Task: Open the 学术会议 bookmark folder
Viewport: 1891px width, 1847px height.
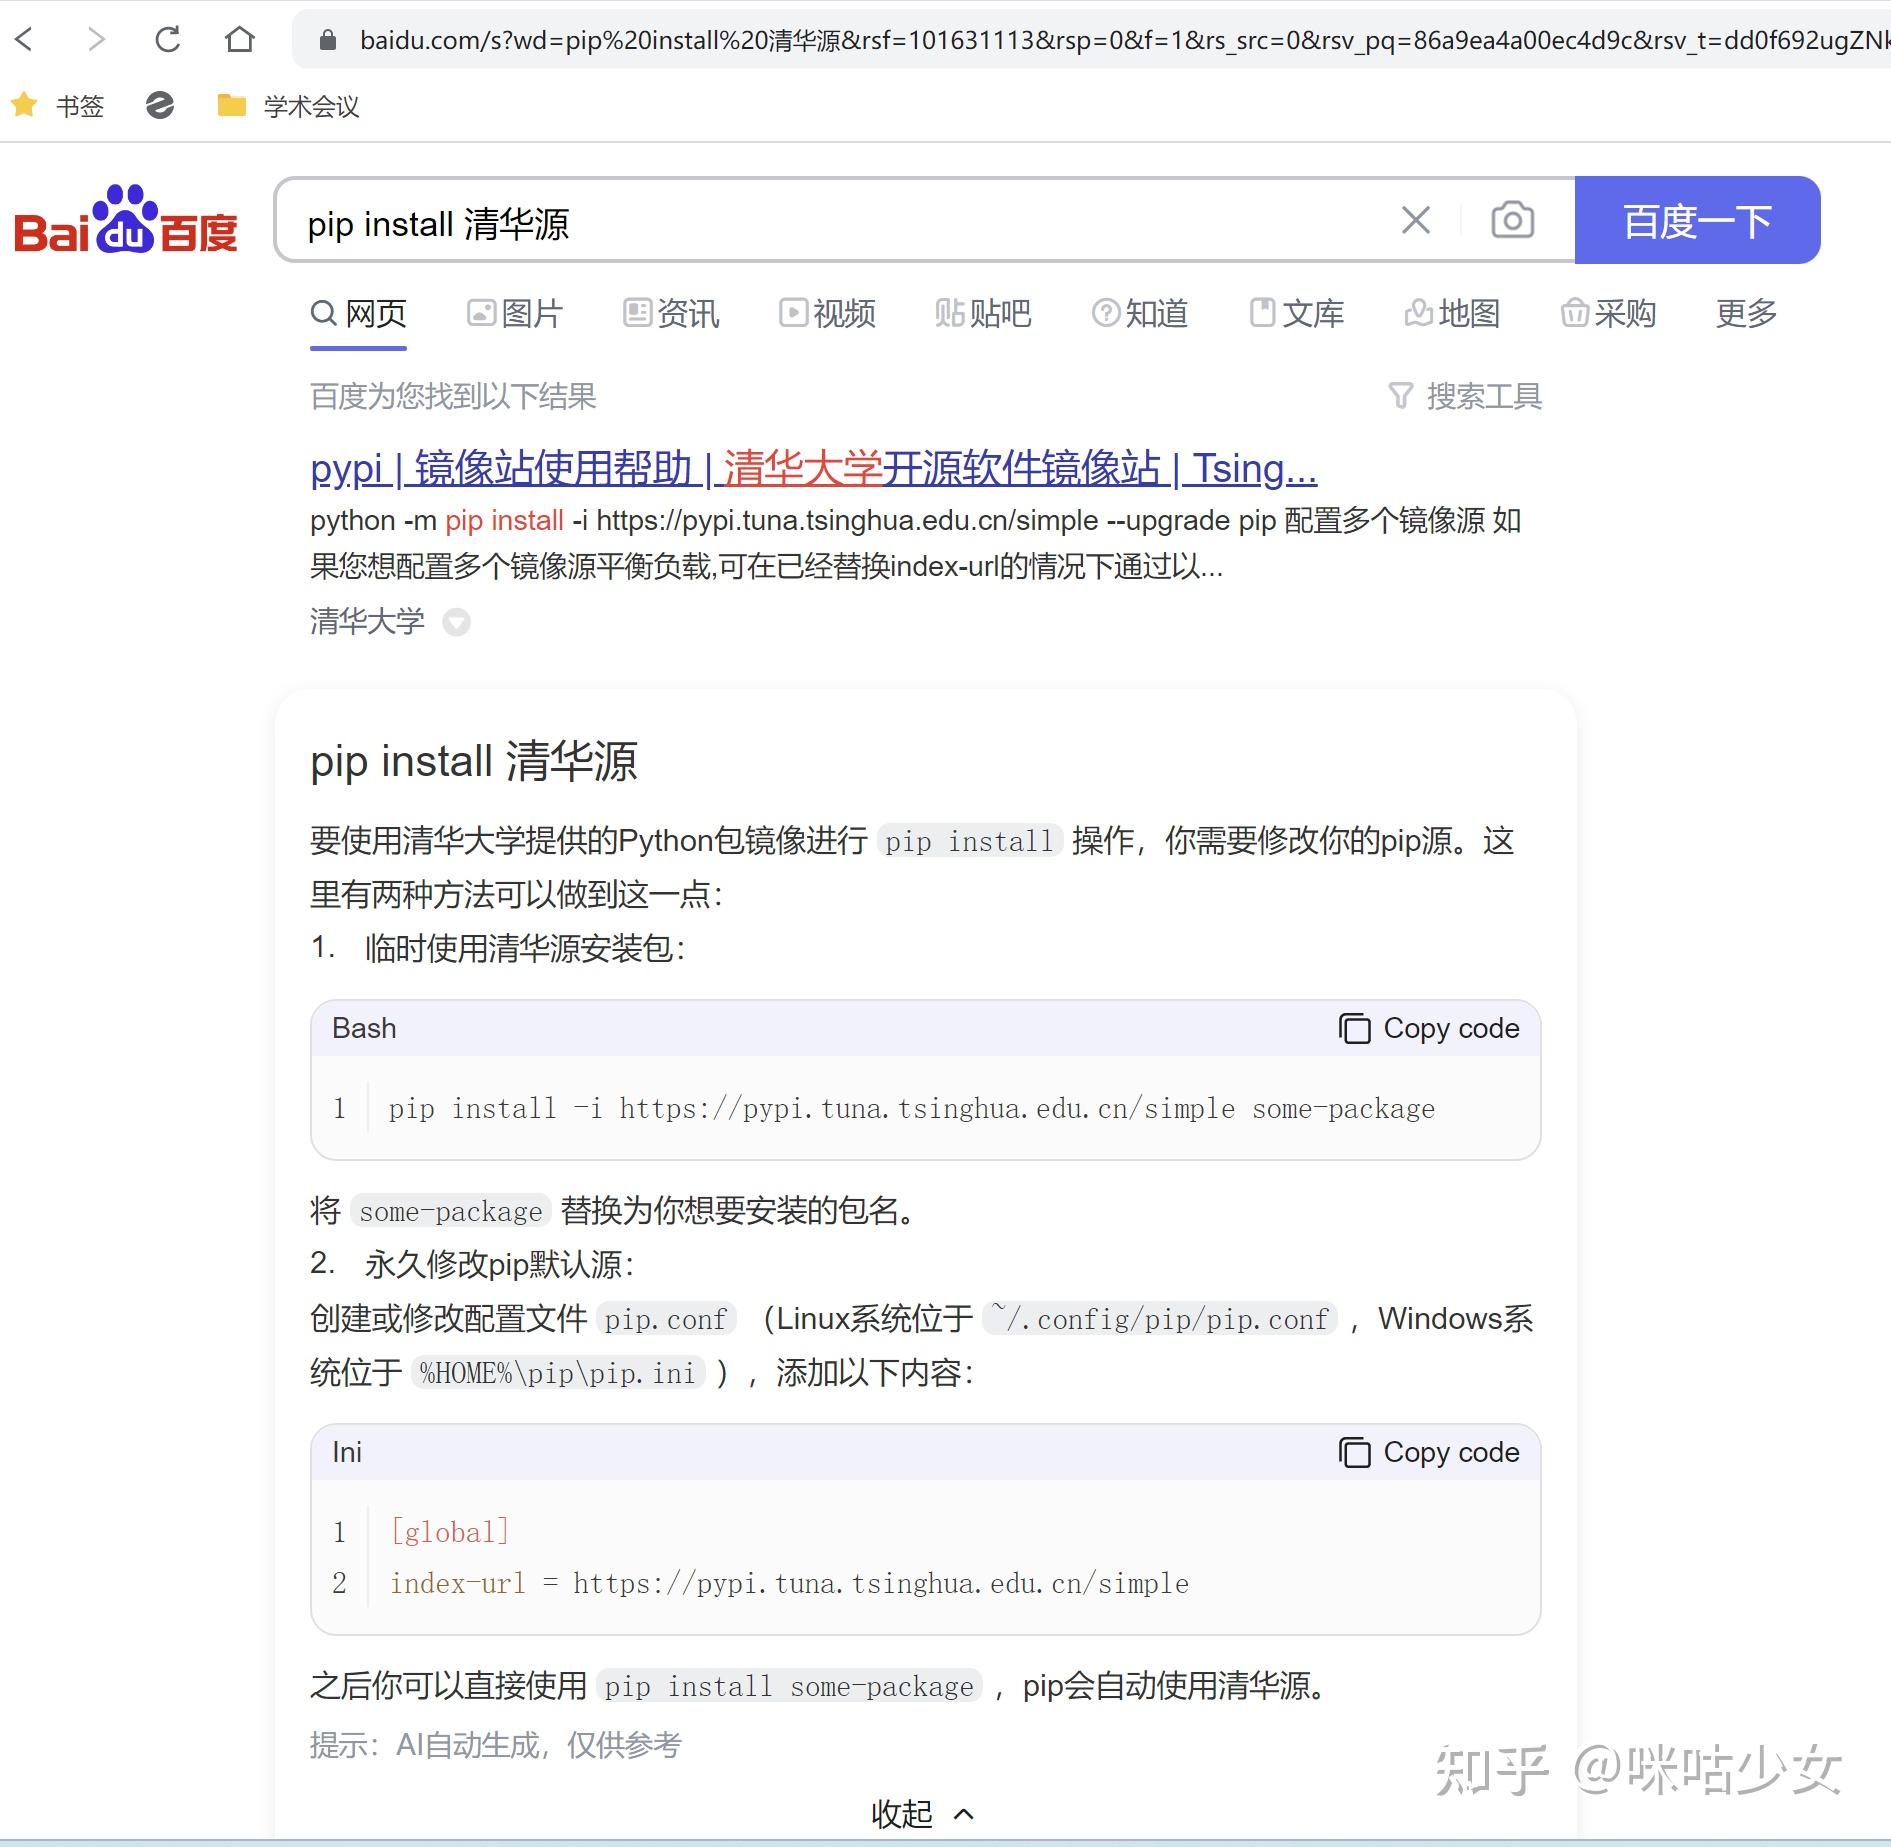Action: coord(288,105)
